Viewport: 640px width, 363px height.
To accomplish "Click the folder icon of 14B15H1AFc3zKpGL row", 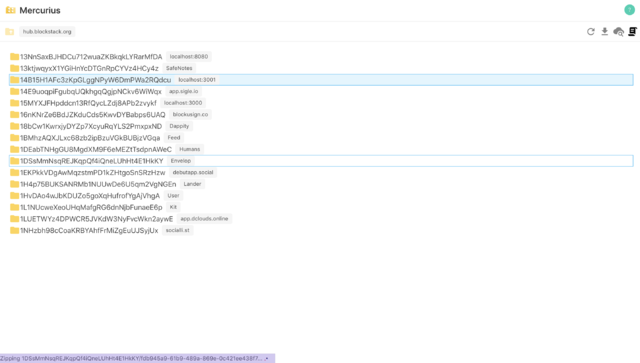I will (x=14, y=80).
